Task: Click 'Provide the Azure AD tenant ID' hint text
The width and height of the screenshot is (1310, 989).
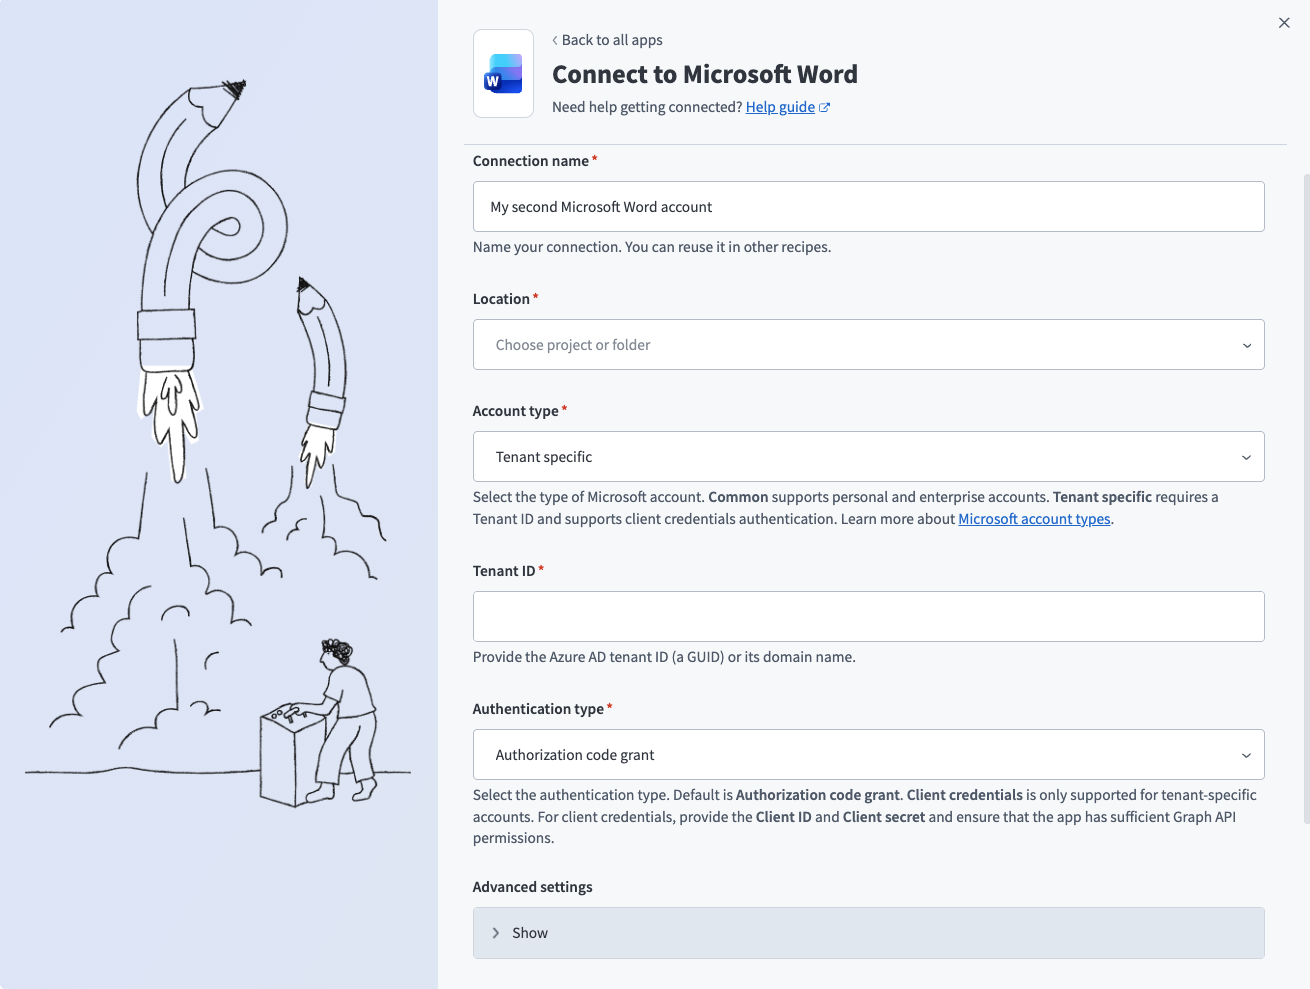Action: click(664, 657)
